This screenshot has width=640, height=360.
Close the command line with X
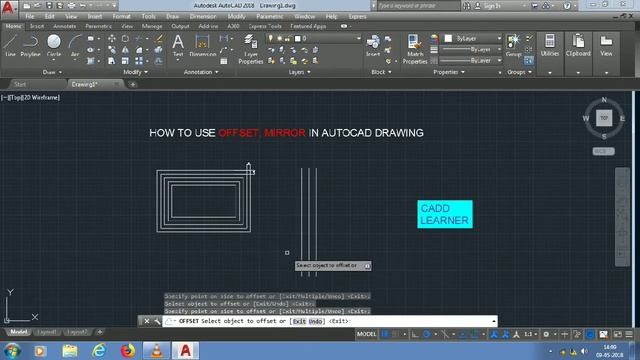click(147, 321)
